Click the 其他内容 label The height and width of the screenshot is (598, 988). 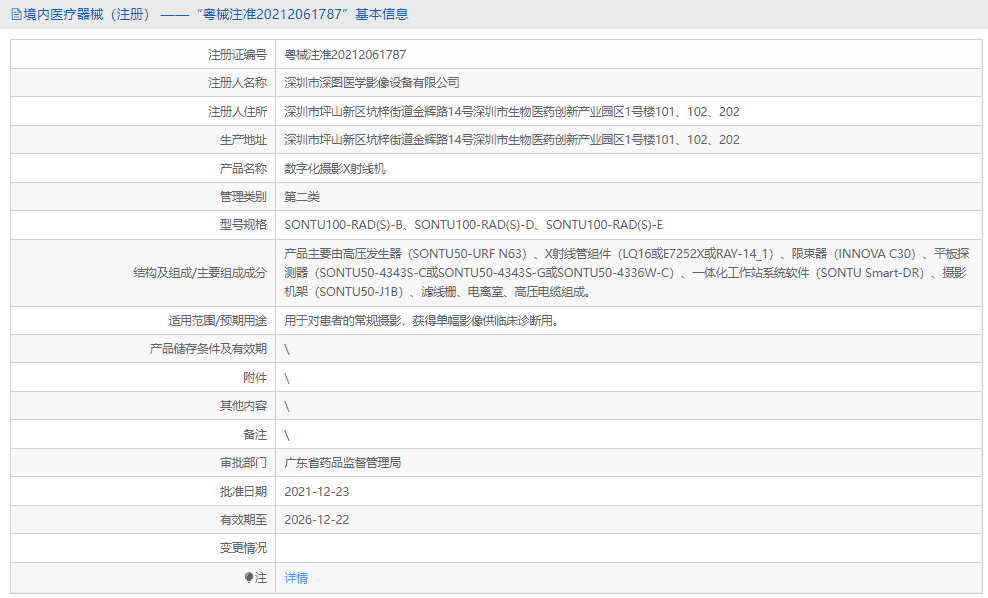tap(243, 406)
